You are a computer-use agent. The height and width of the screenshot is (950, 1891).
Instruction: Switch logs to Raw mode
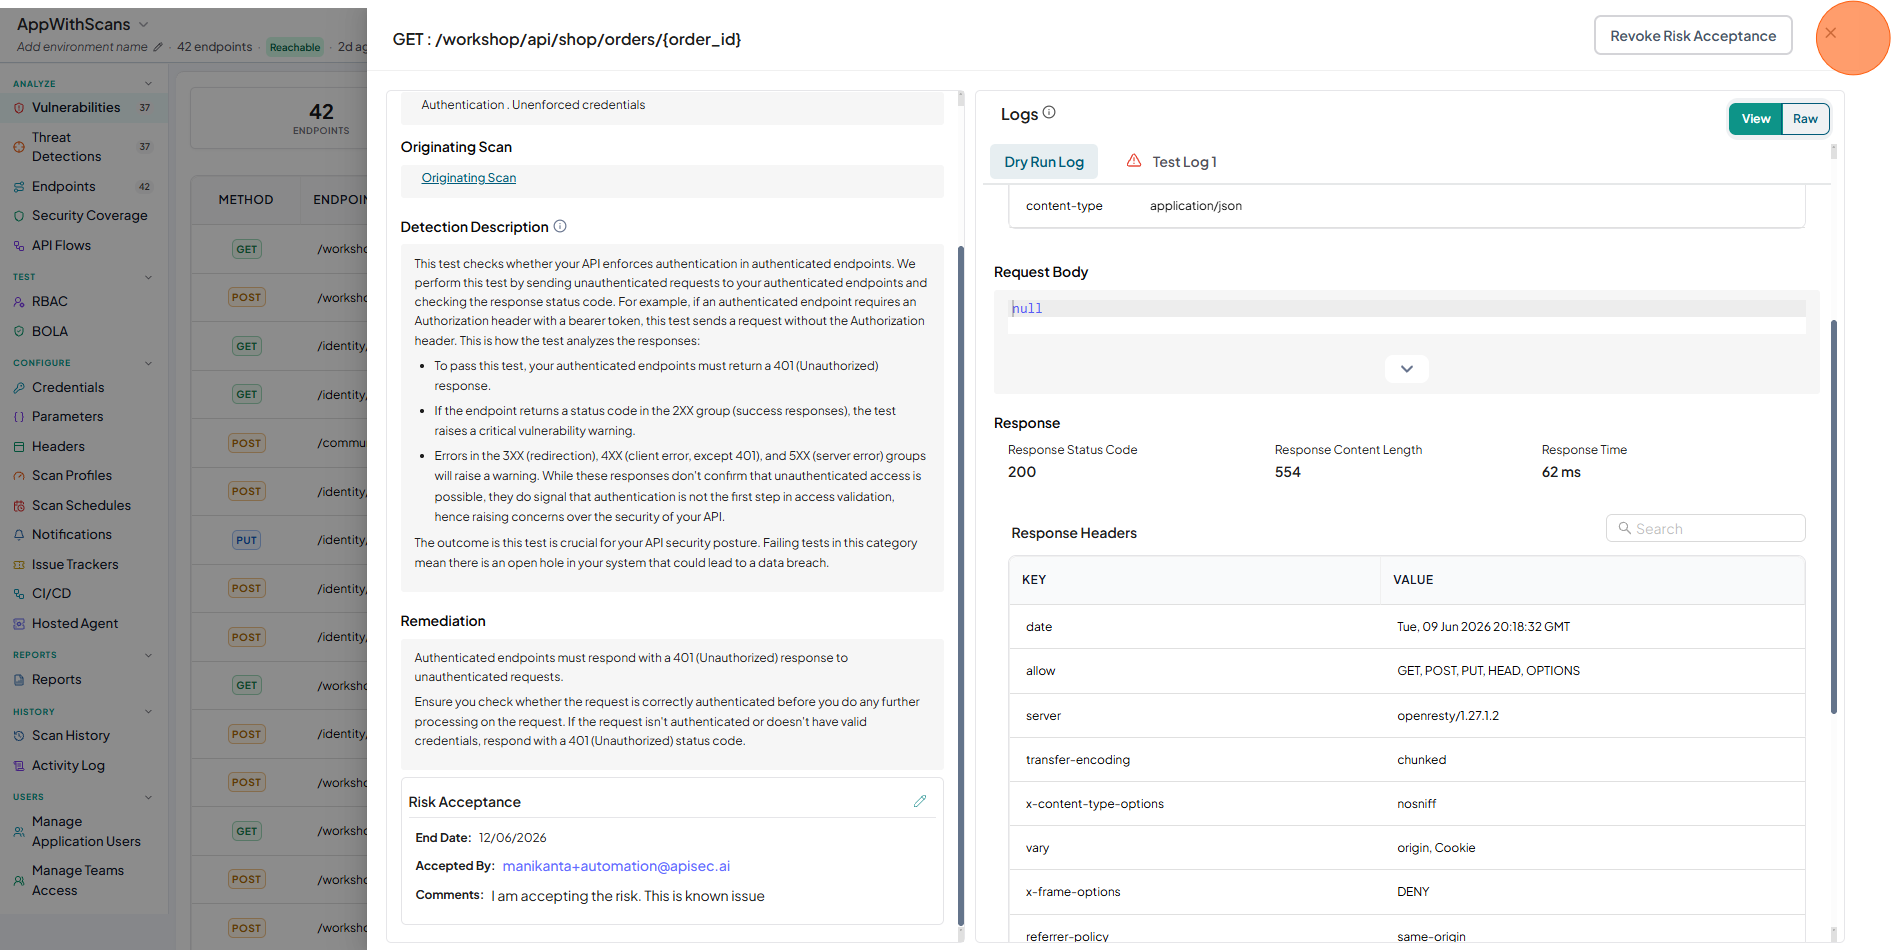click(1805, 119)
